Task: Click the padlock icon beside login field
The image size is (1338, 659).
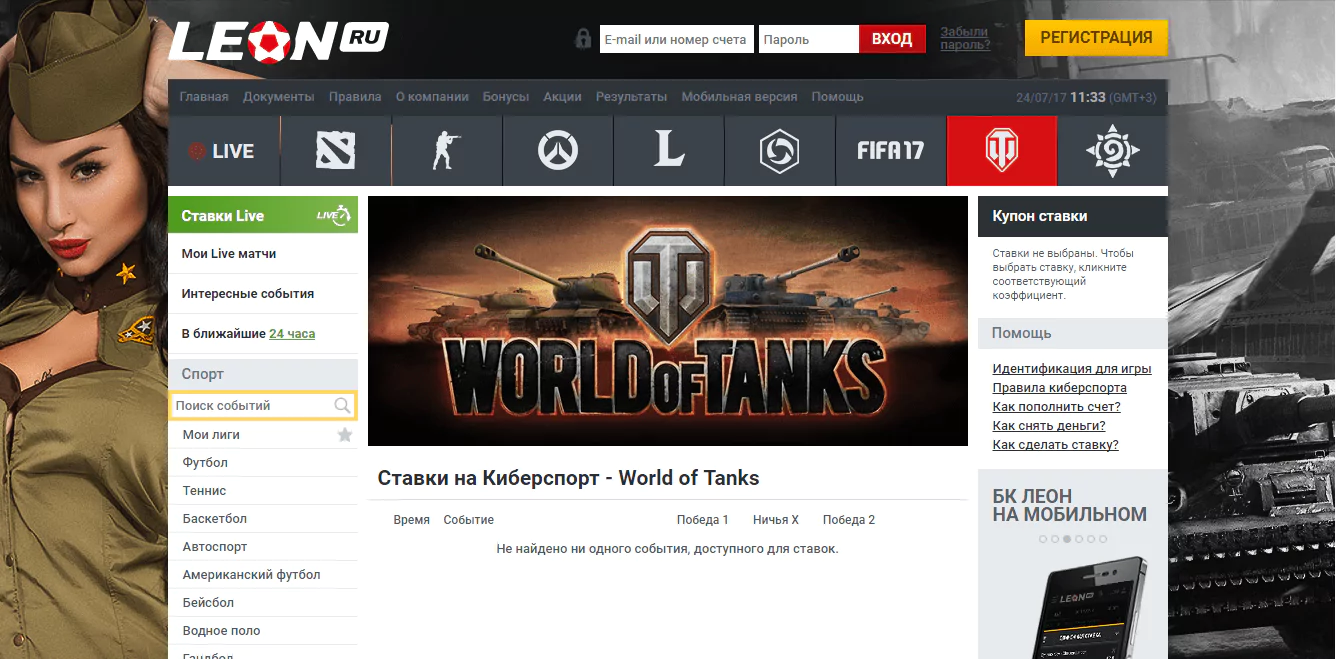Action: (x=583, y=39)
